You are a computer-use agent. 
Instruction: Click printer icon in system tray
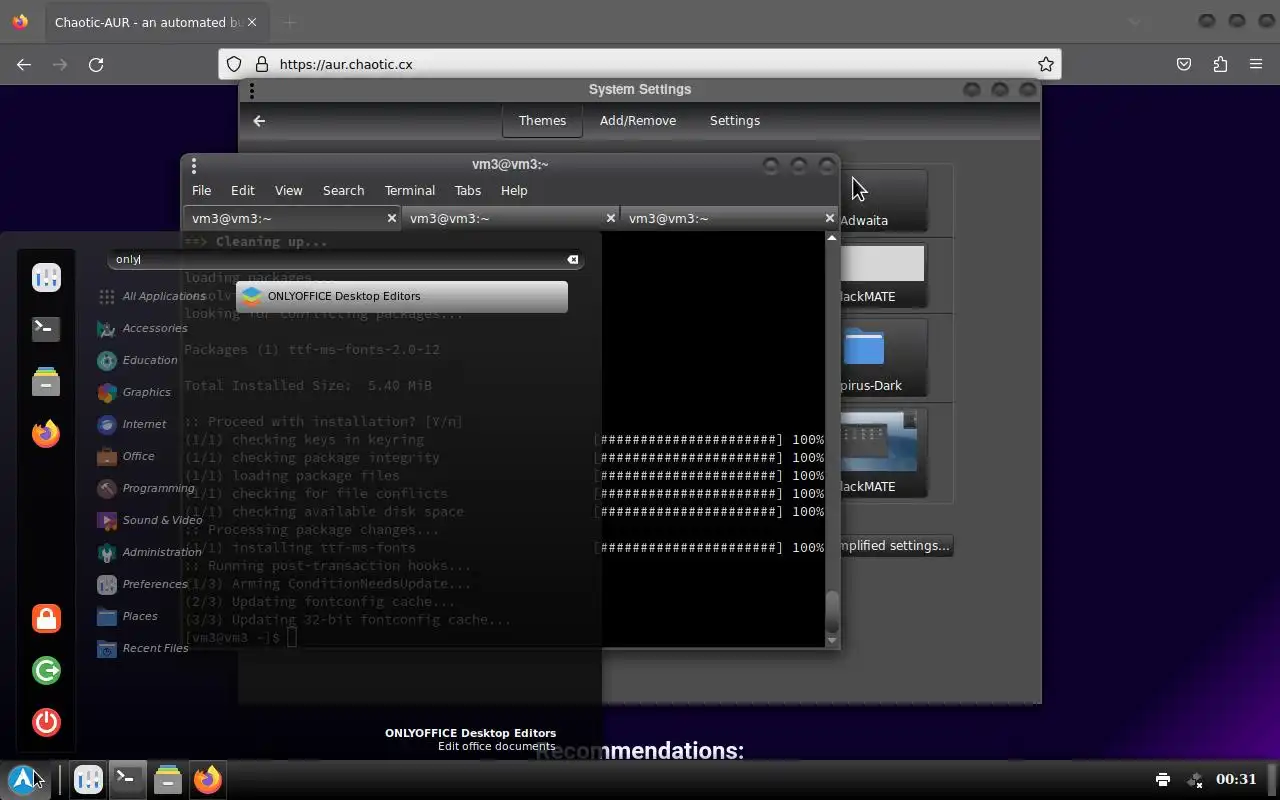(1162, 779)
